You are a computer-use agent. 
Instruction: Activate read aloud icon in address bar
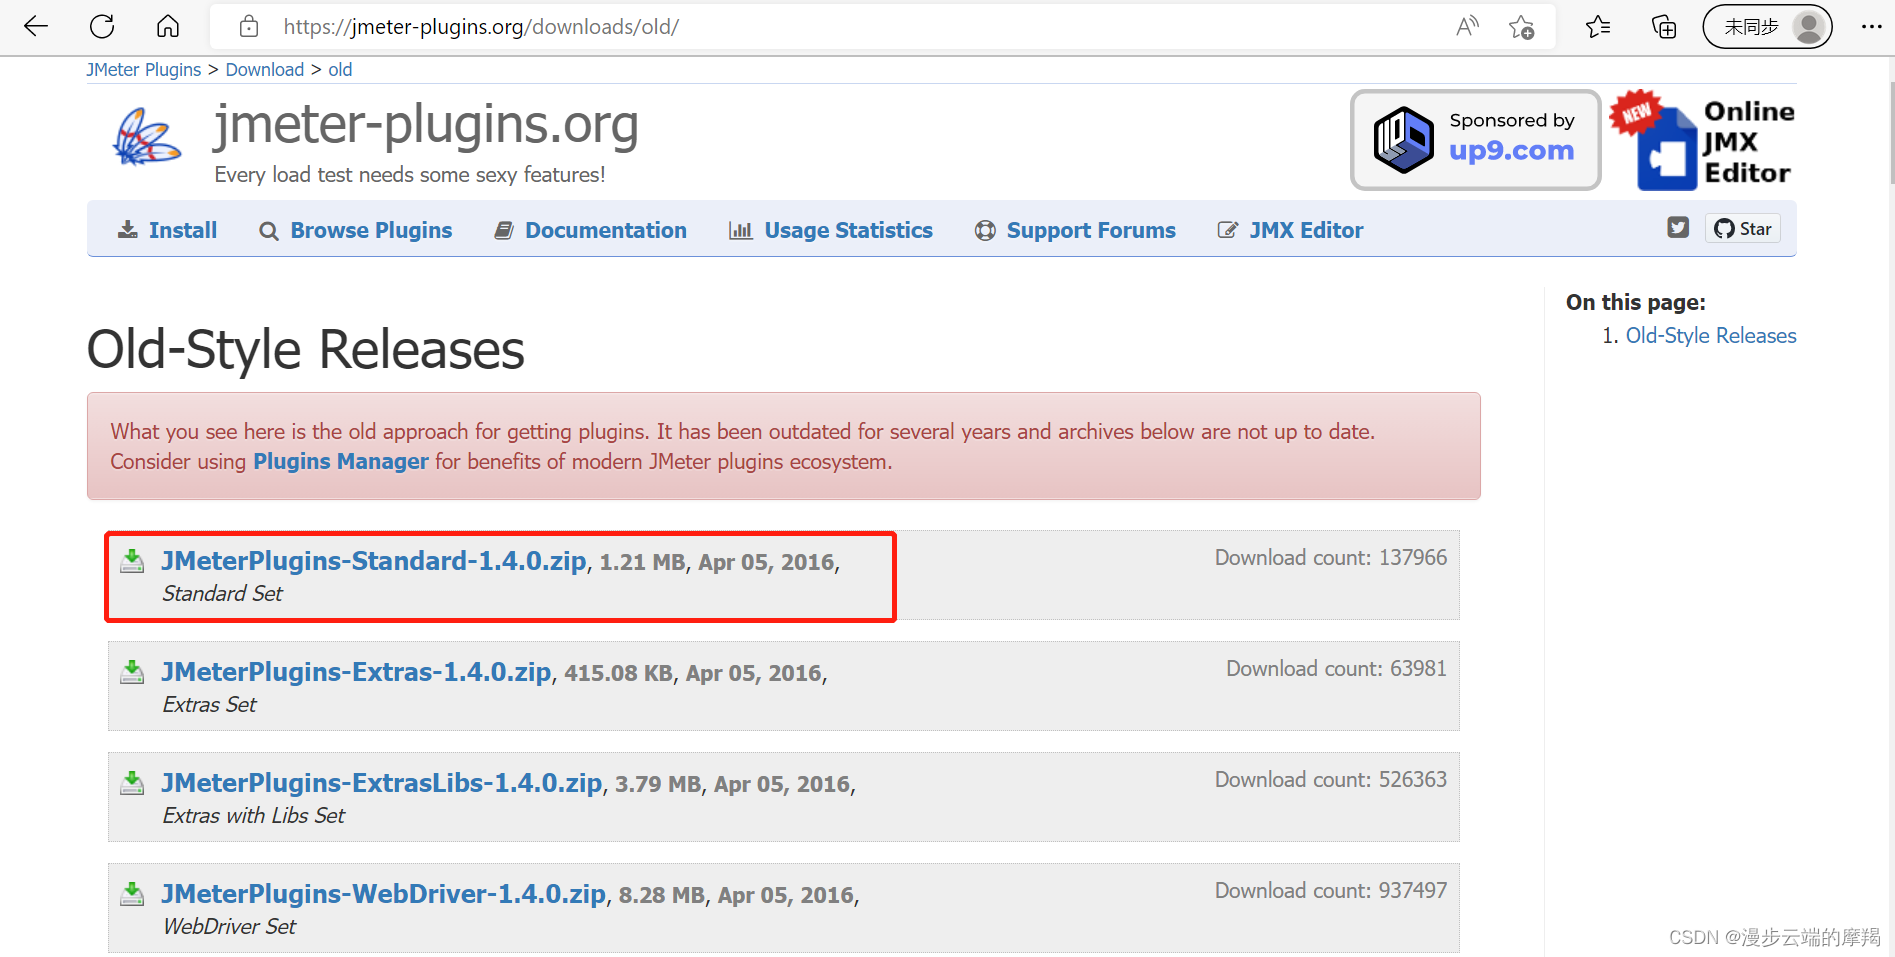(1467, 27)
